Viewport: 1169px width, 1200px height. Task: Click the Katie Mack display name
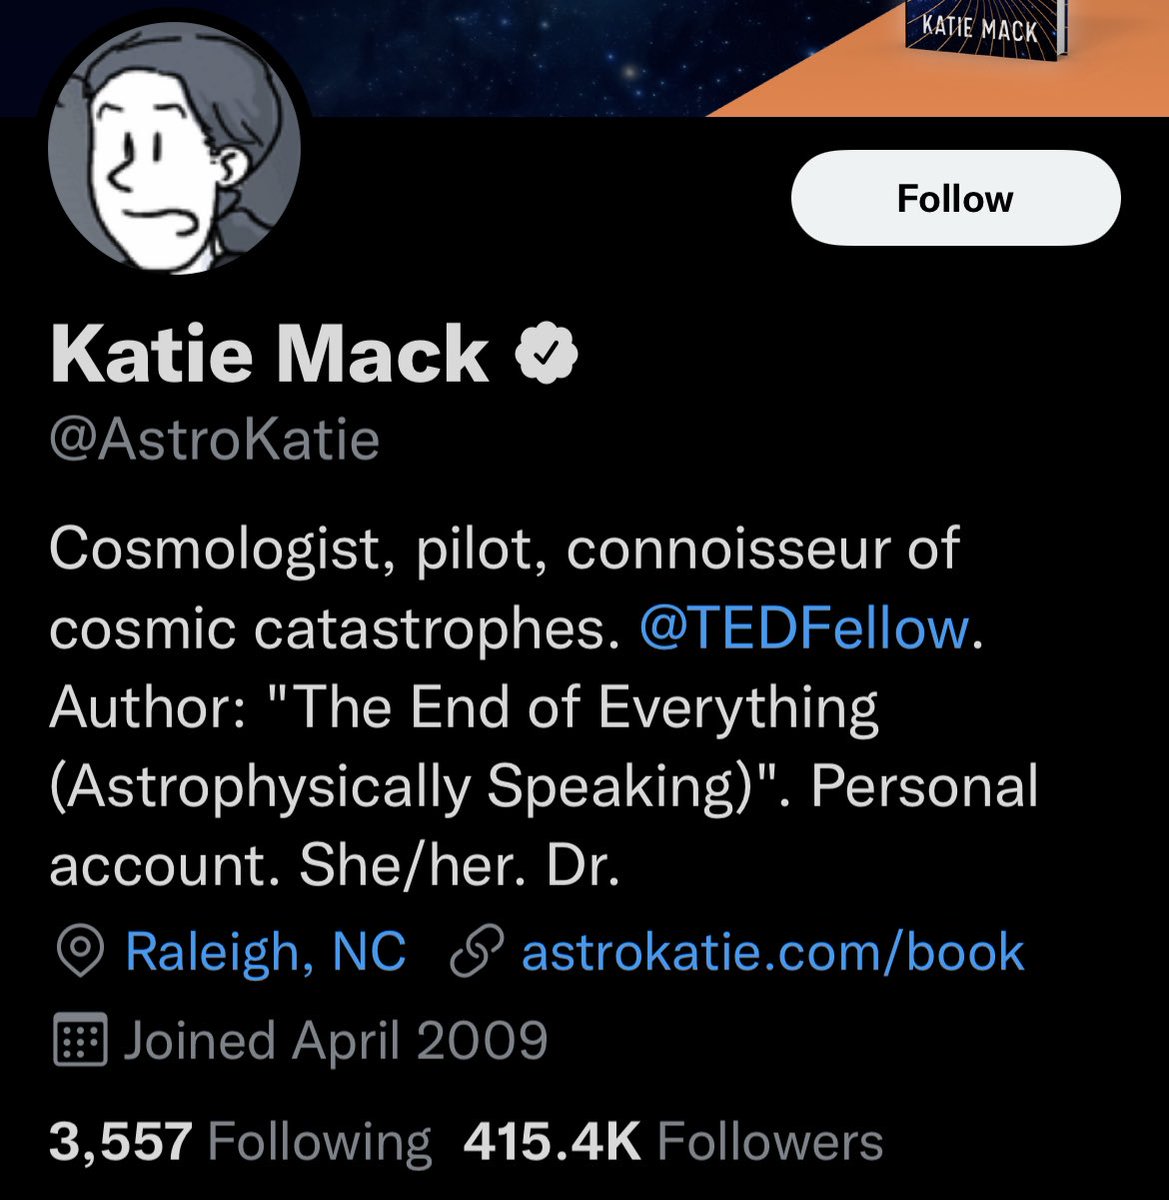(x=269, y=355)
